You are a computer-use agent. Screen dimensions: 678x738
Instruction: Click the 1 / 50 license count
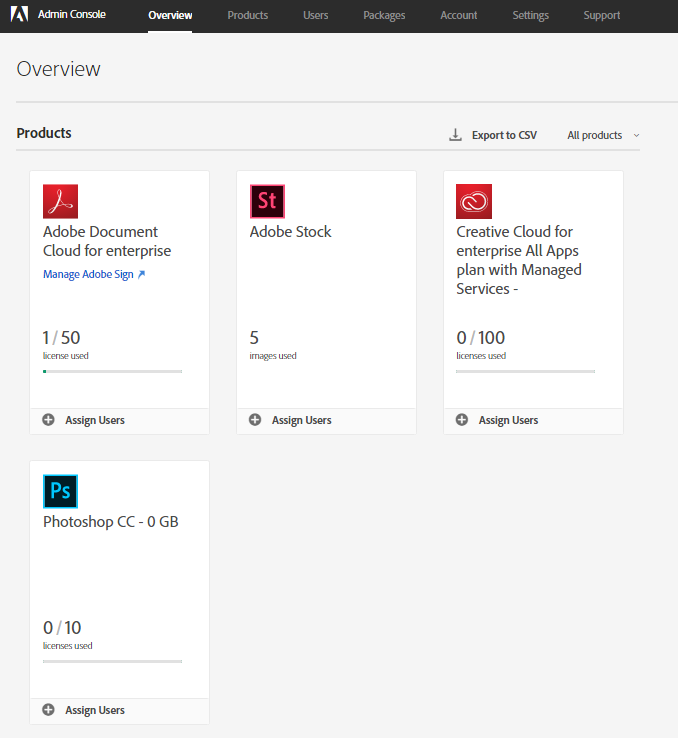point(61,337)
